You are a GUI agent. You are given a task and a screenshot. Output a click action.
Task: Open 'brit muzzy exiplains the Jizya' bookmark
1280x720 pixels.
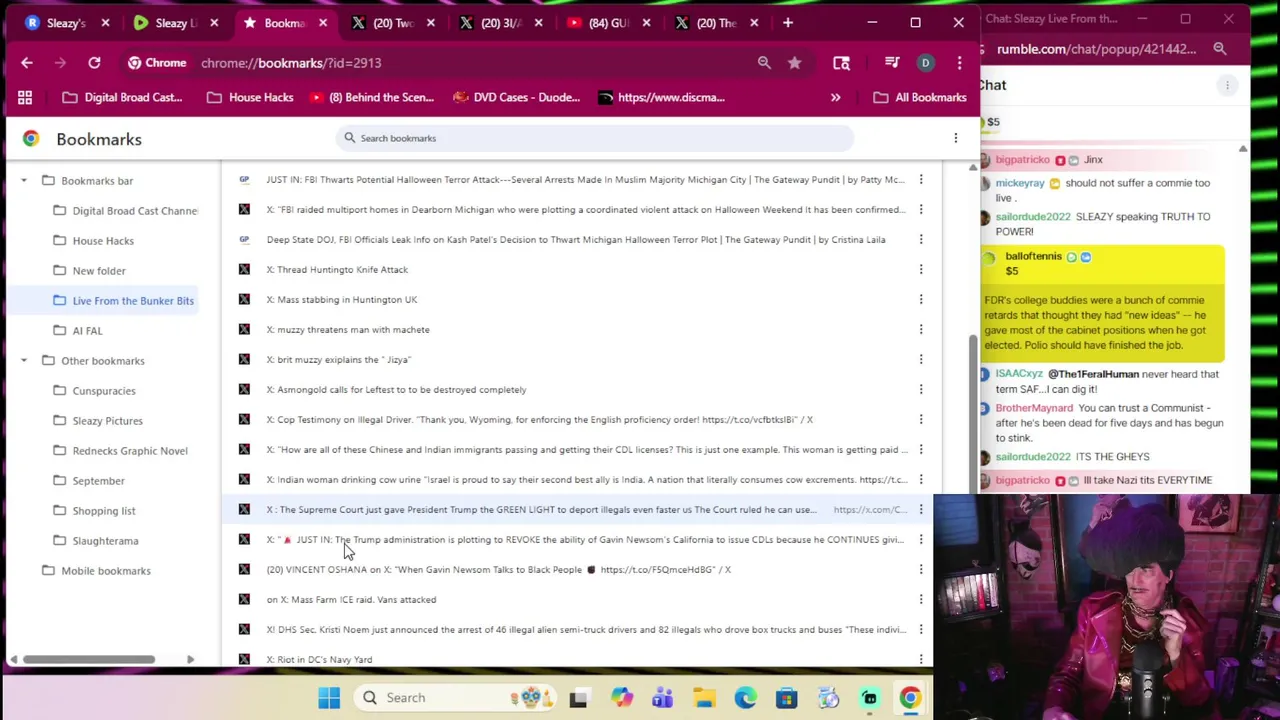click(x=338, y=359)
